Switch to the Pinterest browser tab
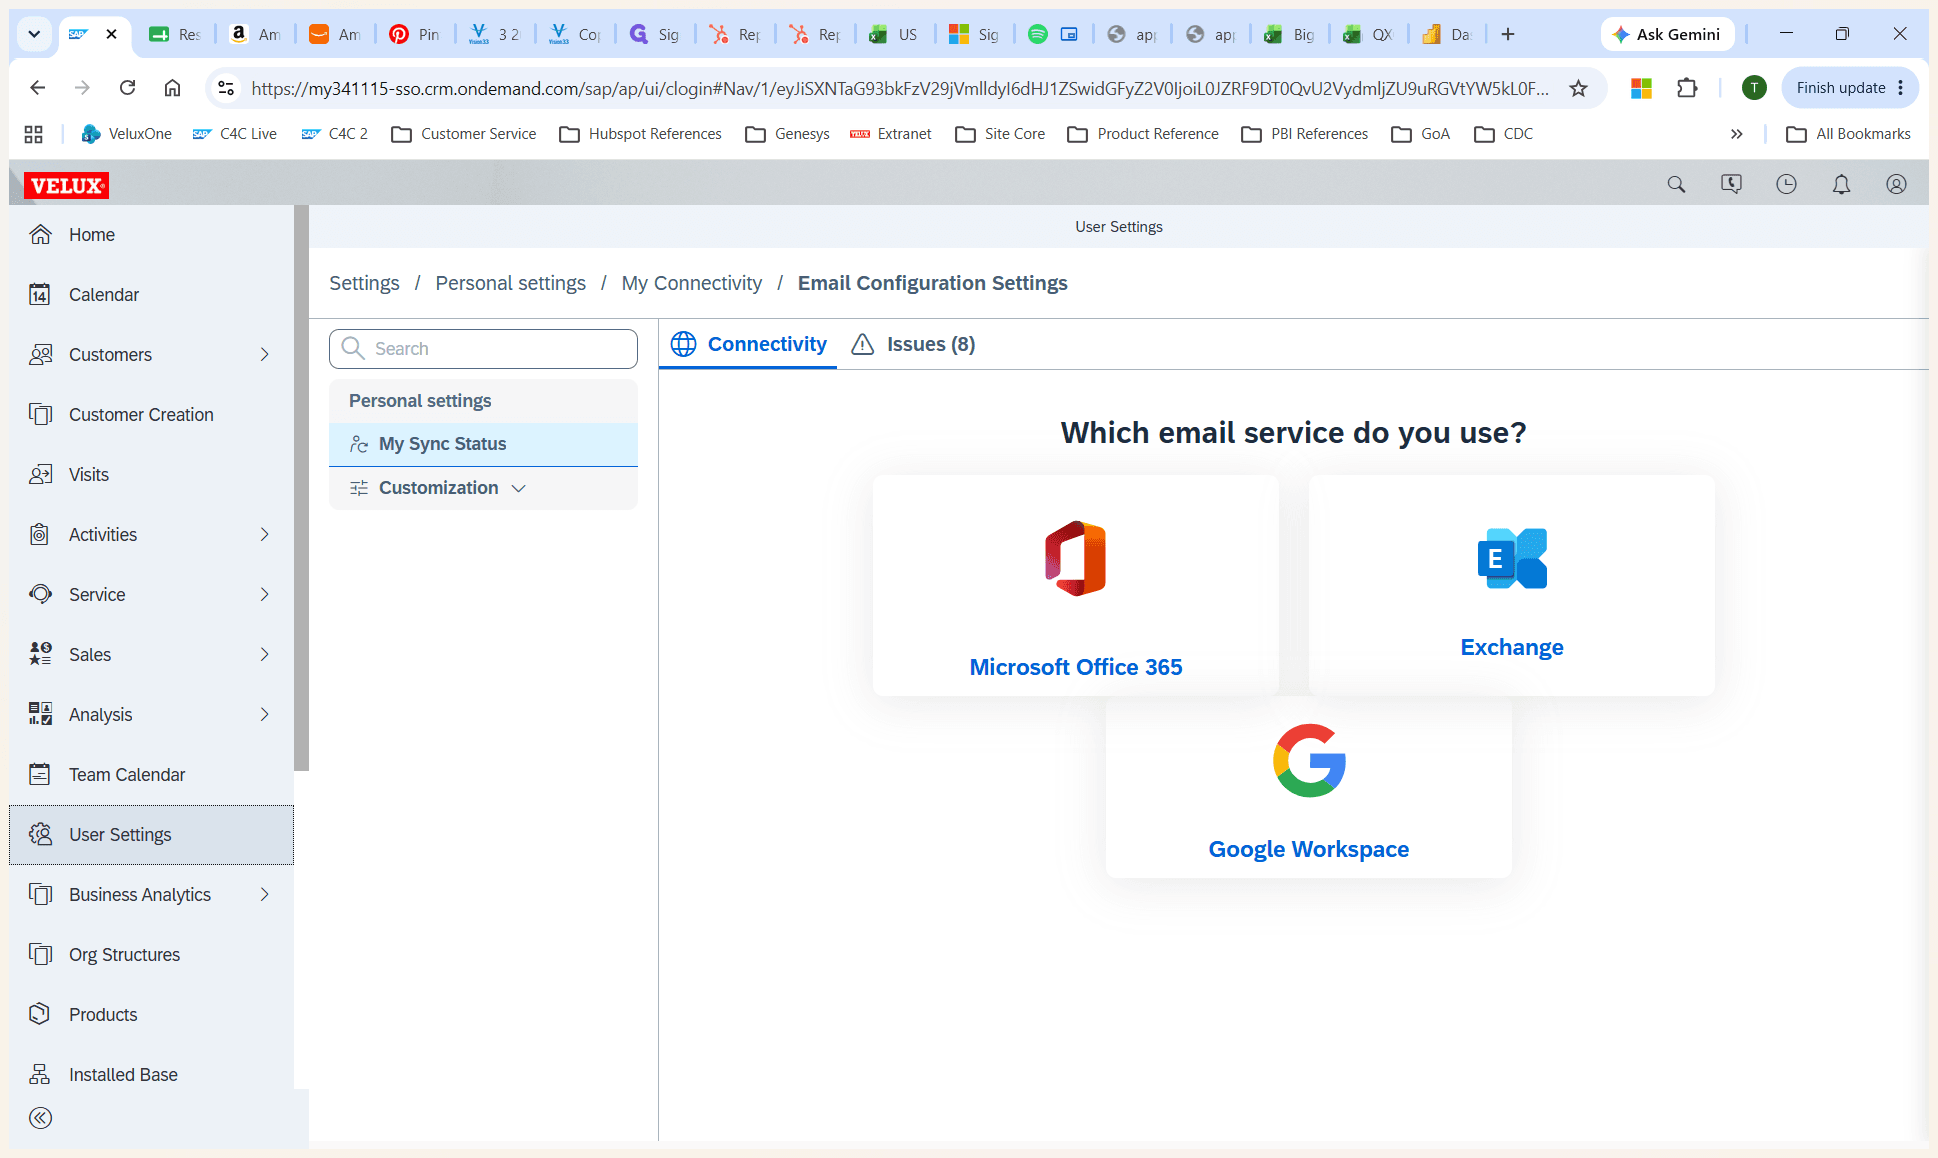Image resolution: width=1938 pixels, height=1158 pixels. (x=414, y=34)
